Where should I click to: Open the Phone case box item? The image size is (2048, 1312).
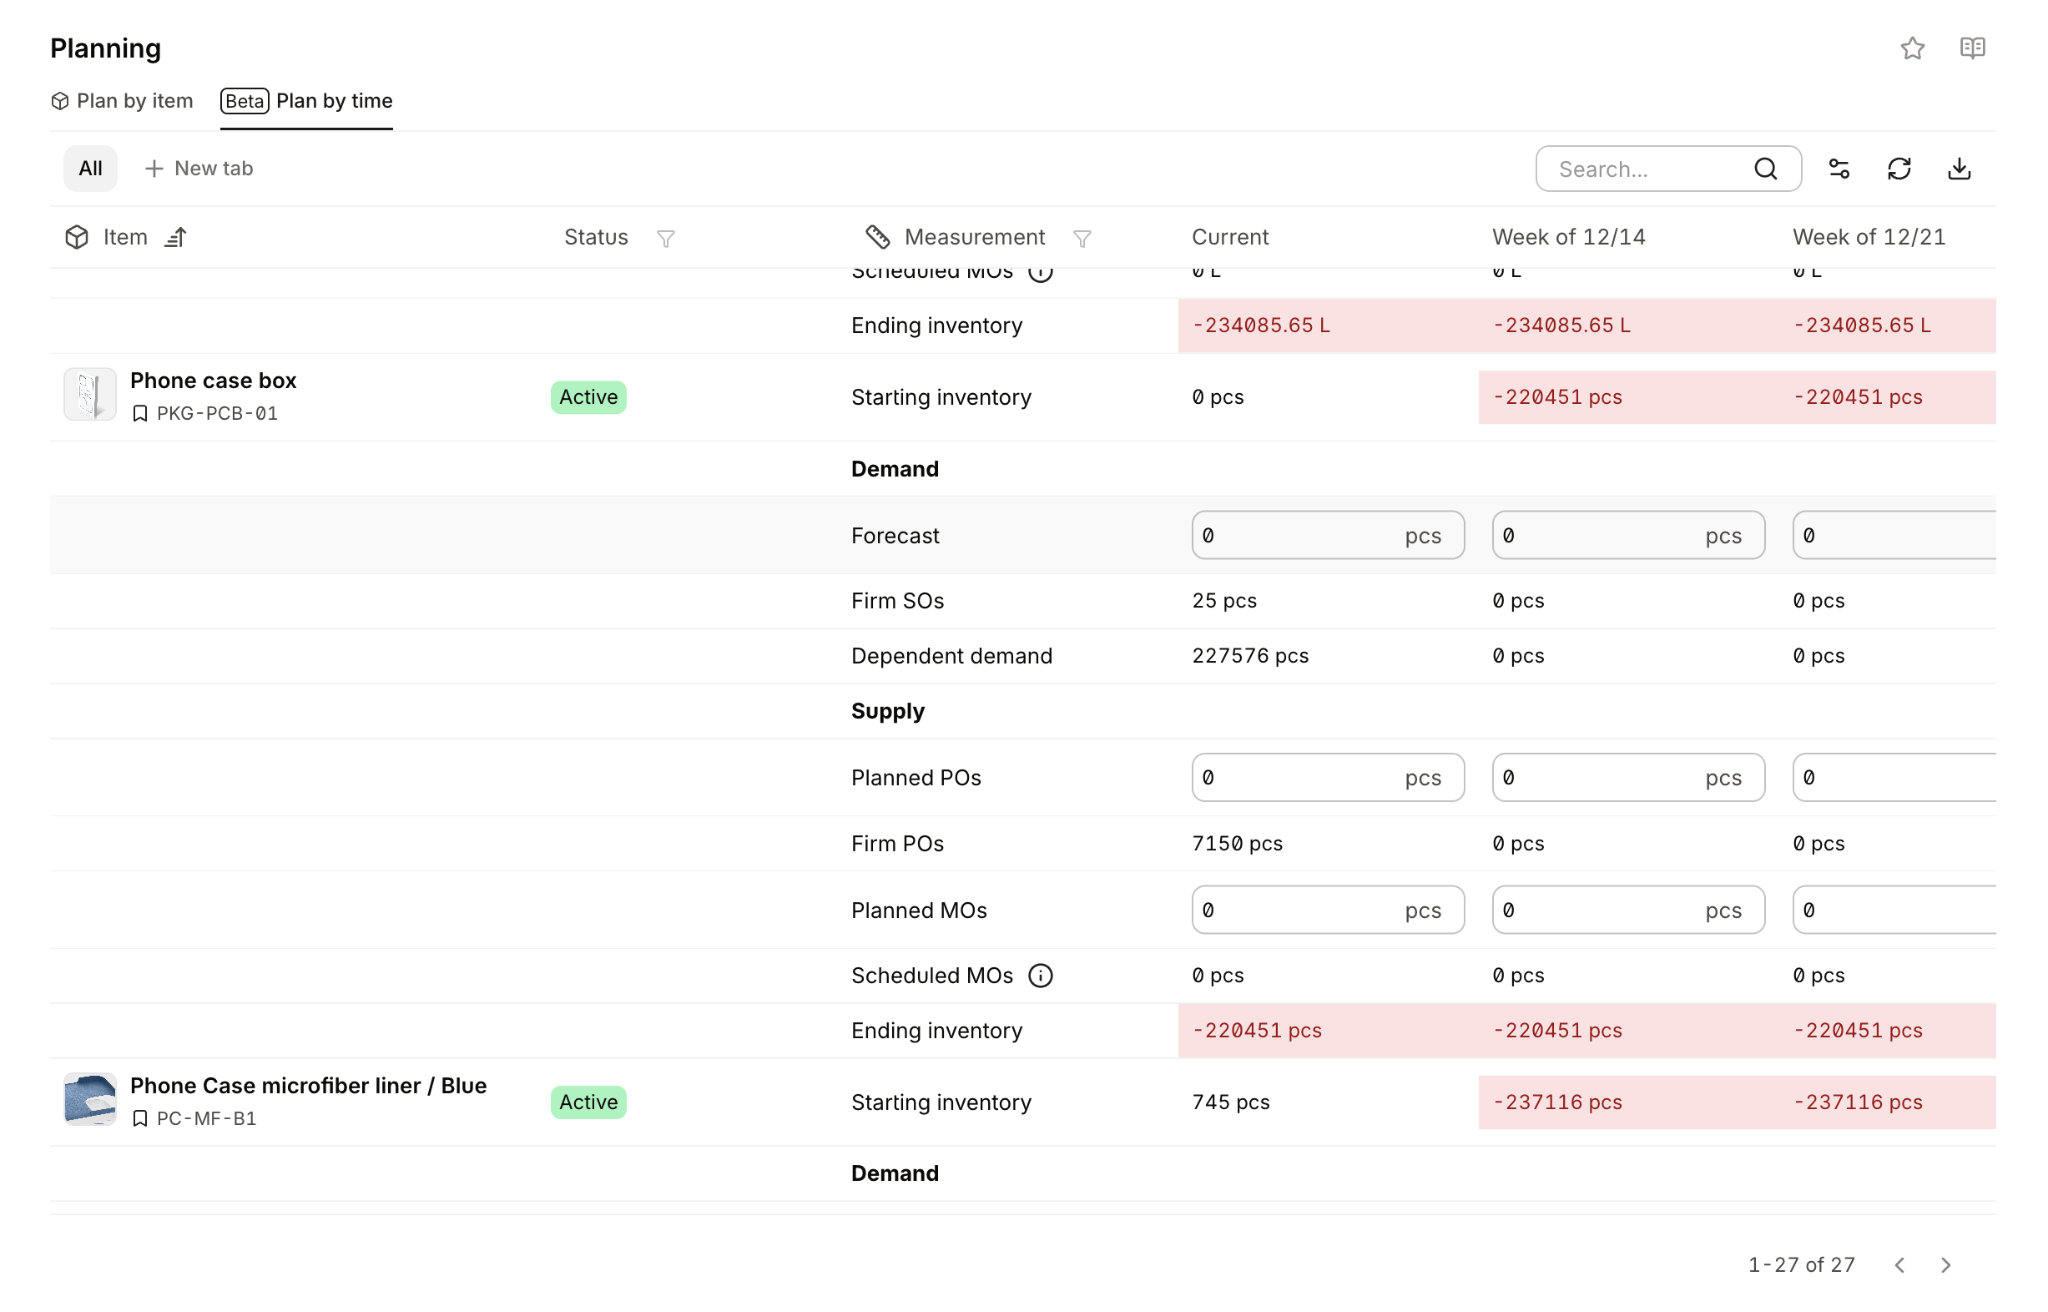tap(213, 380)
